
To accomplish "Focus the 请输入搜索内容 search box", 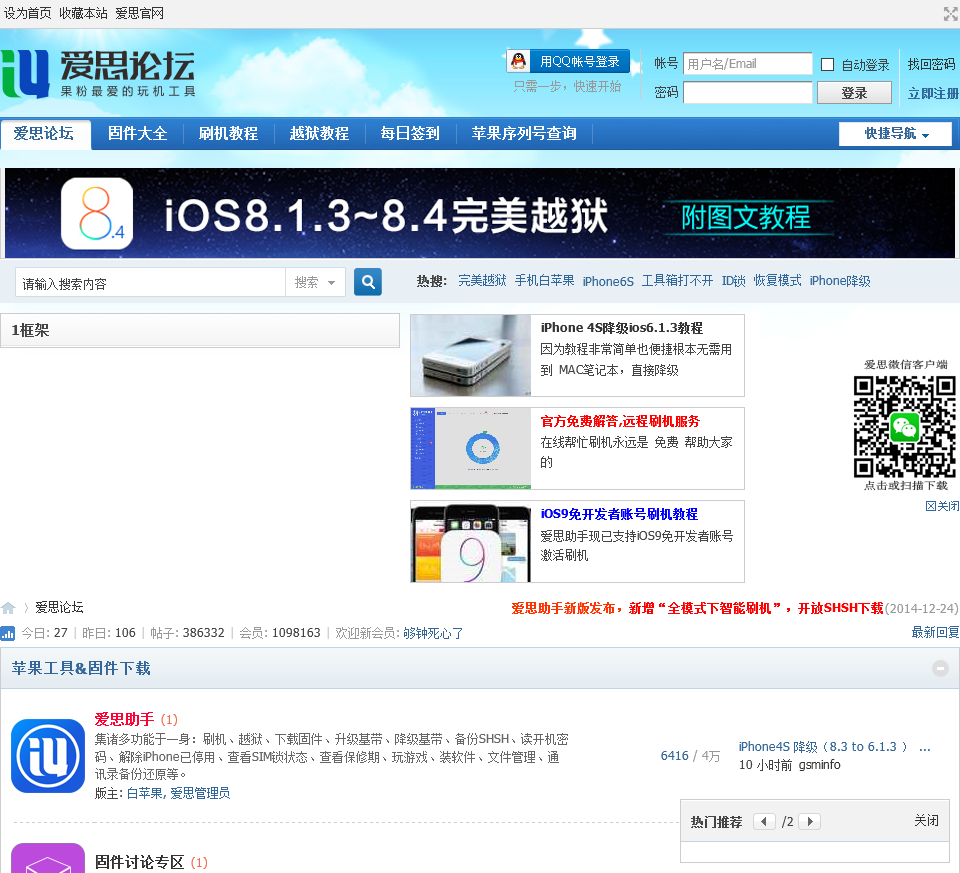I will (x=151, y=283).
